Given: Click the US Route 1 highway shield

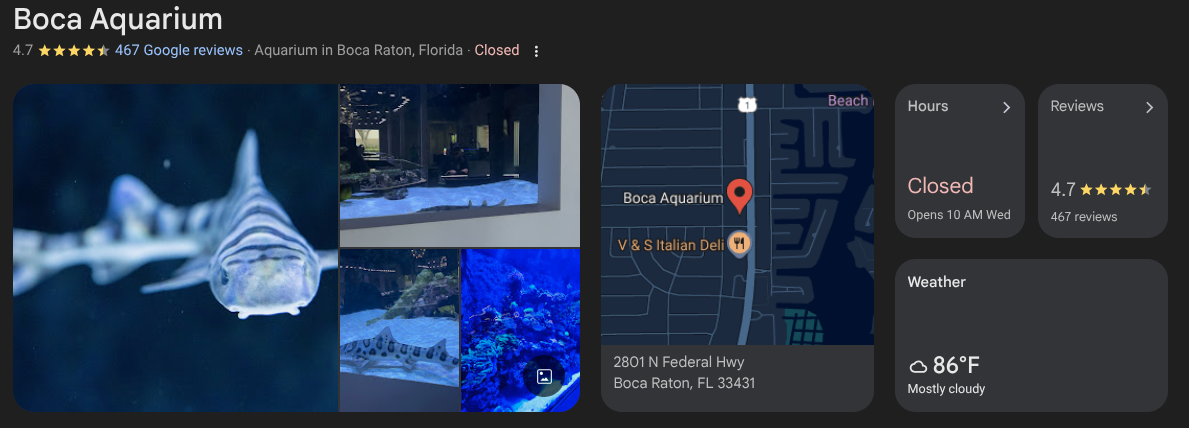Looking at the screenshot, I should tap(748, 105).
